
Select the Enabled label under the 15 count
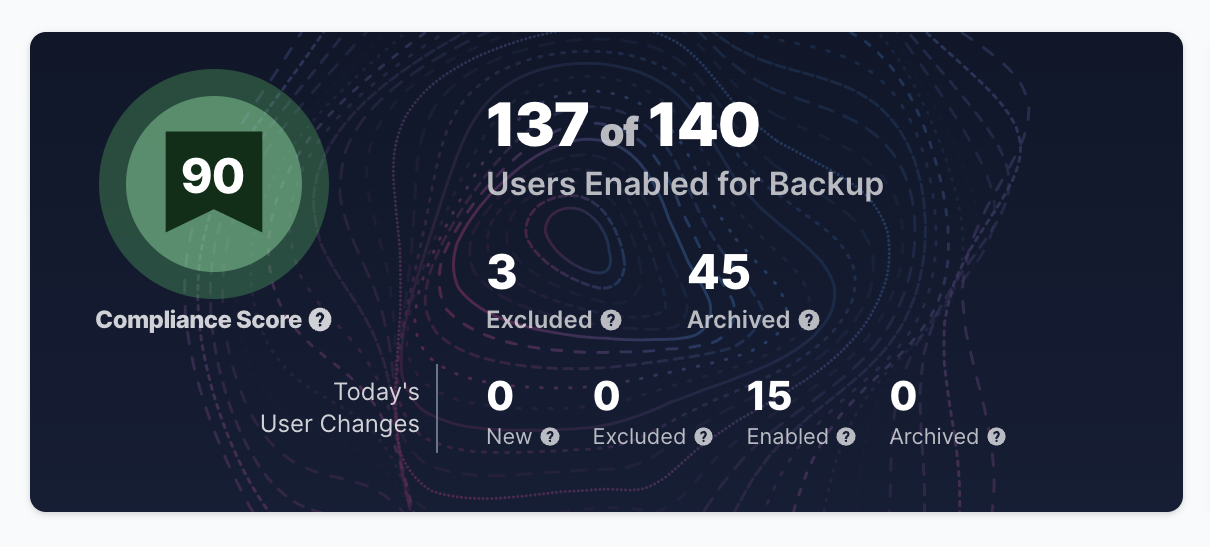788,437
